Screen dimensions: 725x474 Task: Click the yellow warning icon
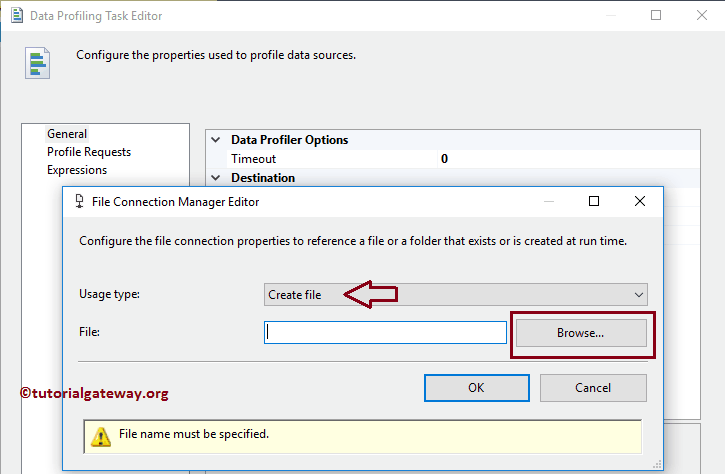tap(101, 436)
